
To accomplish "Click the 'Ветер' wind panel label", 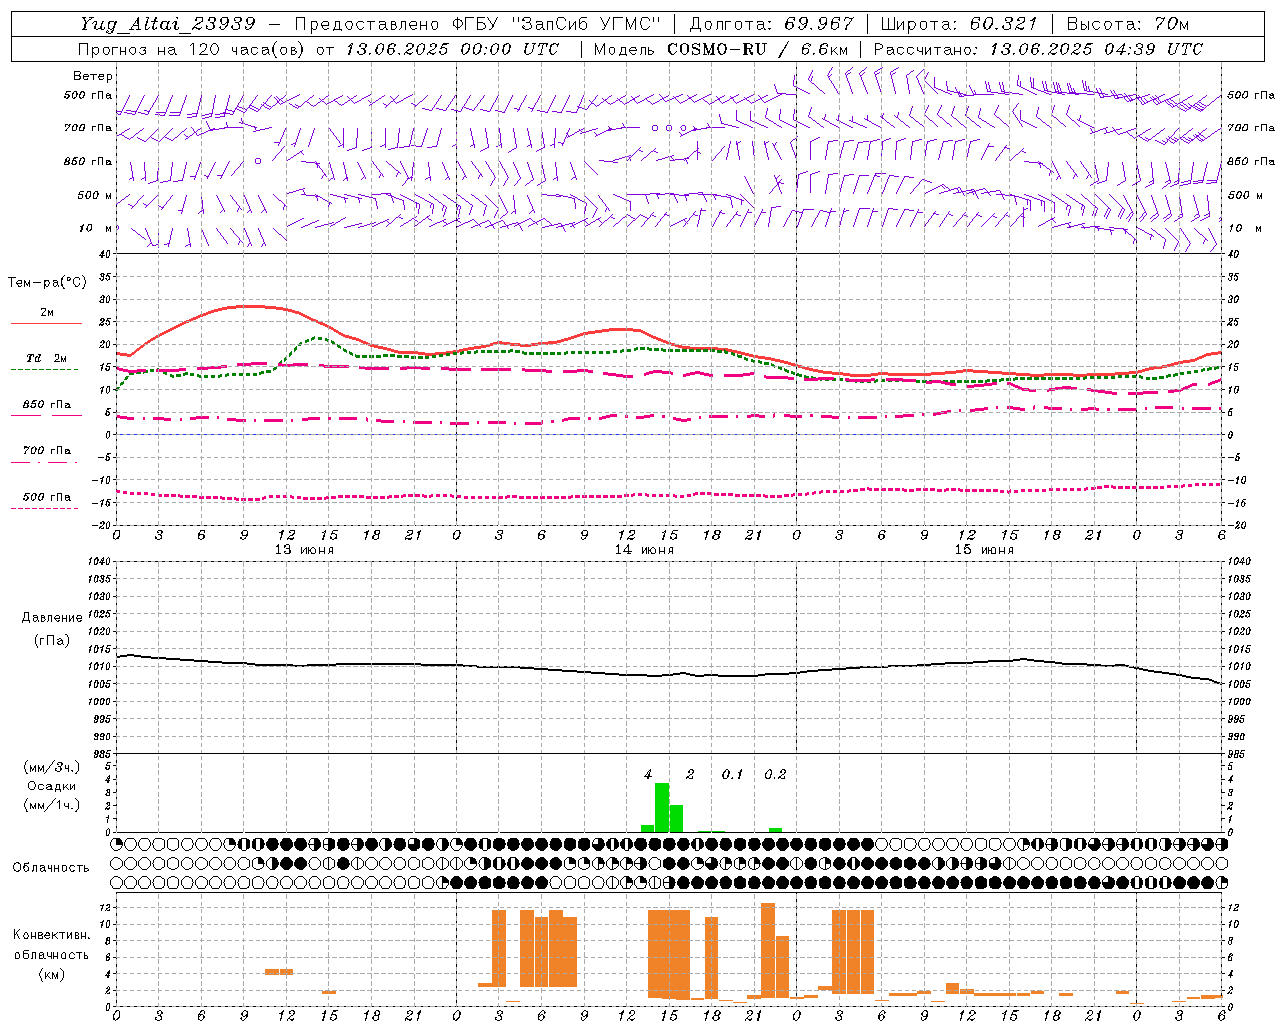I will tap(93, 76).
